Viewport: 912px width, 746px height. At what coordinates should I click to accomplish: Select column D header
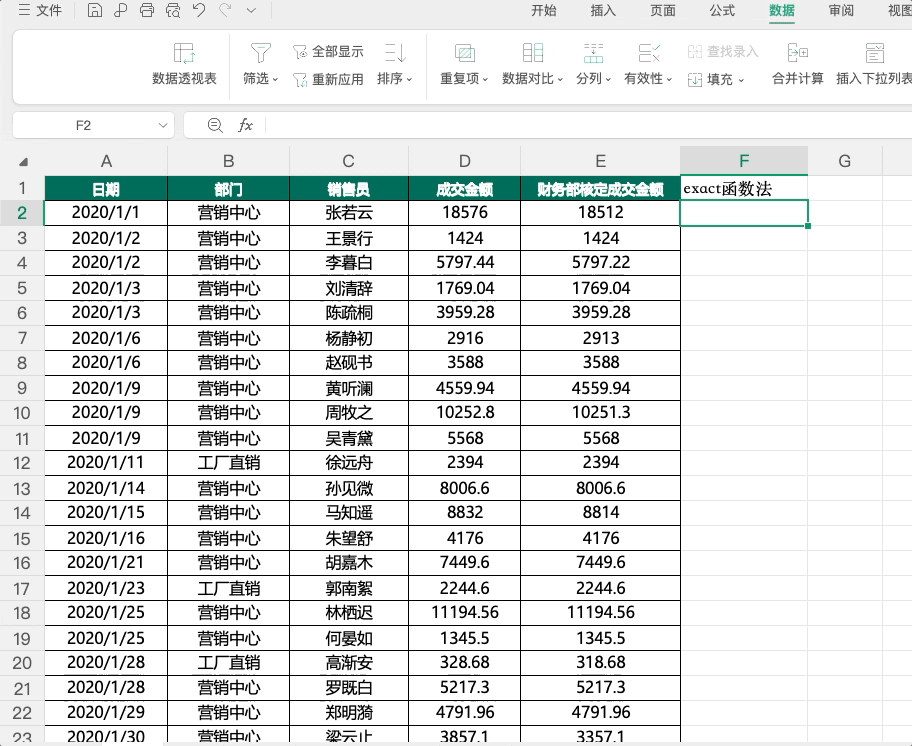tap(465, 161)
